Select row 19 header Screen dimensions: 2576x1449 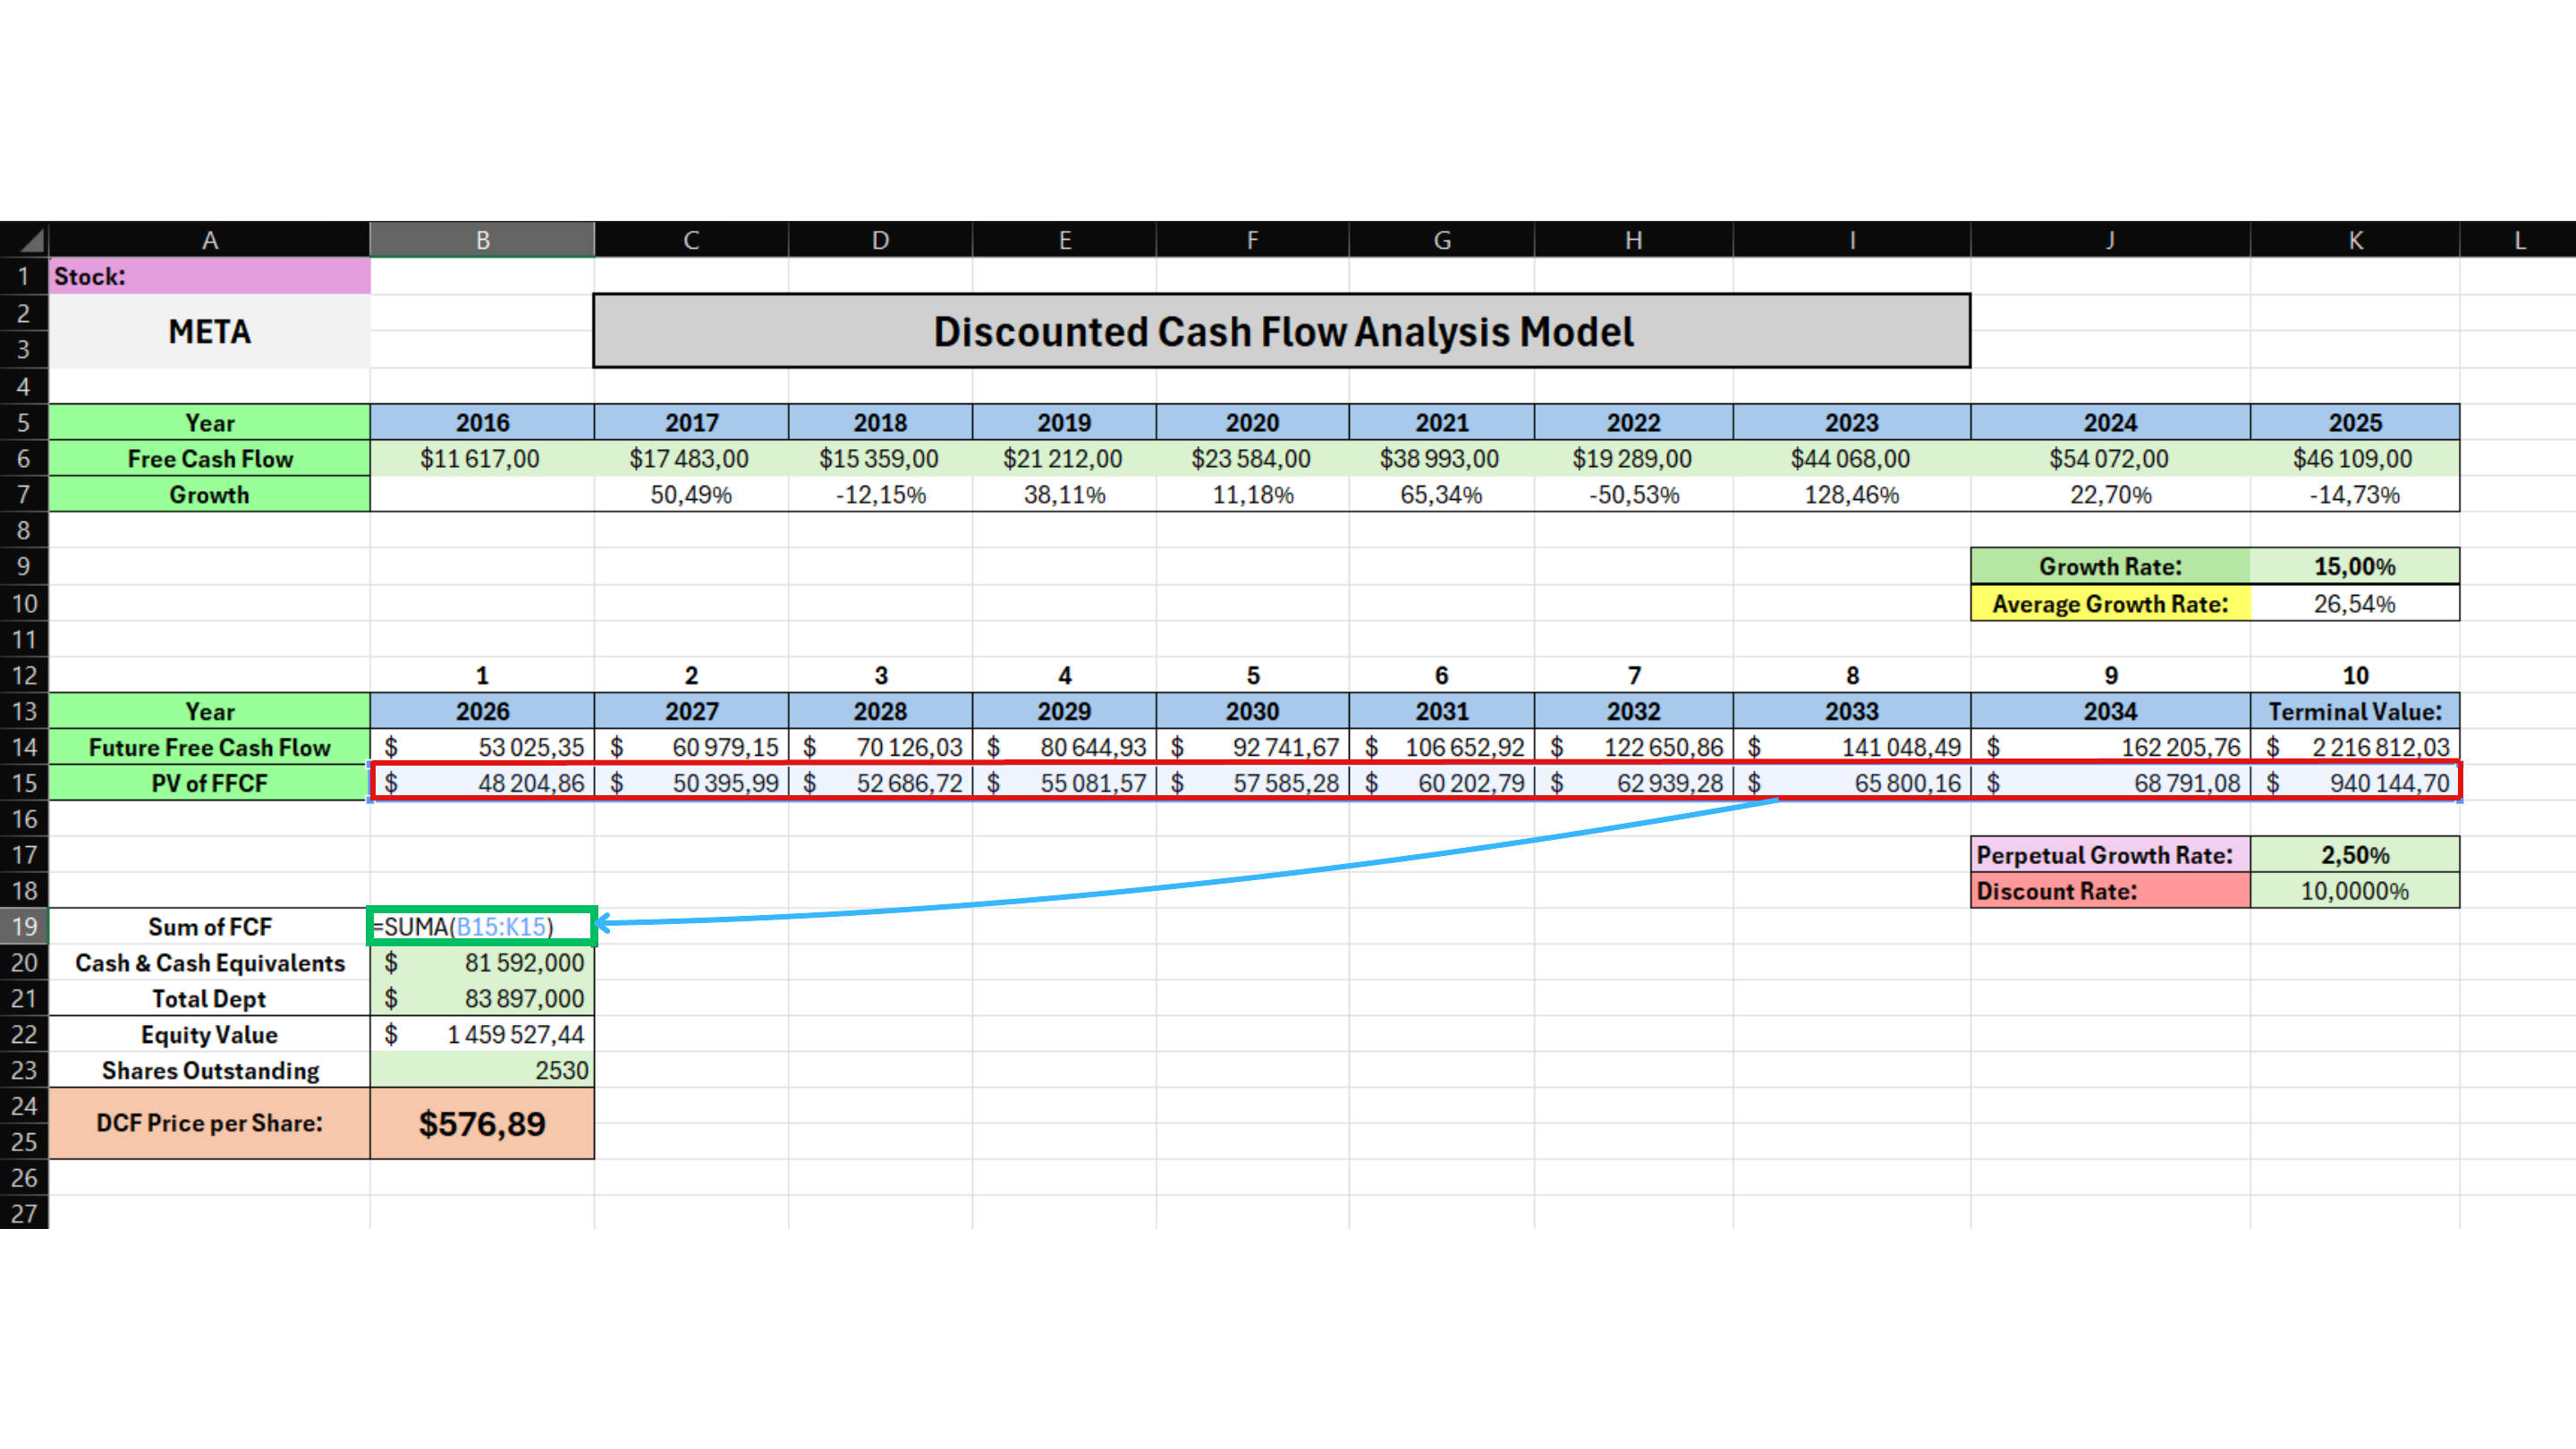[x=24, y=926]
